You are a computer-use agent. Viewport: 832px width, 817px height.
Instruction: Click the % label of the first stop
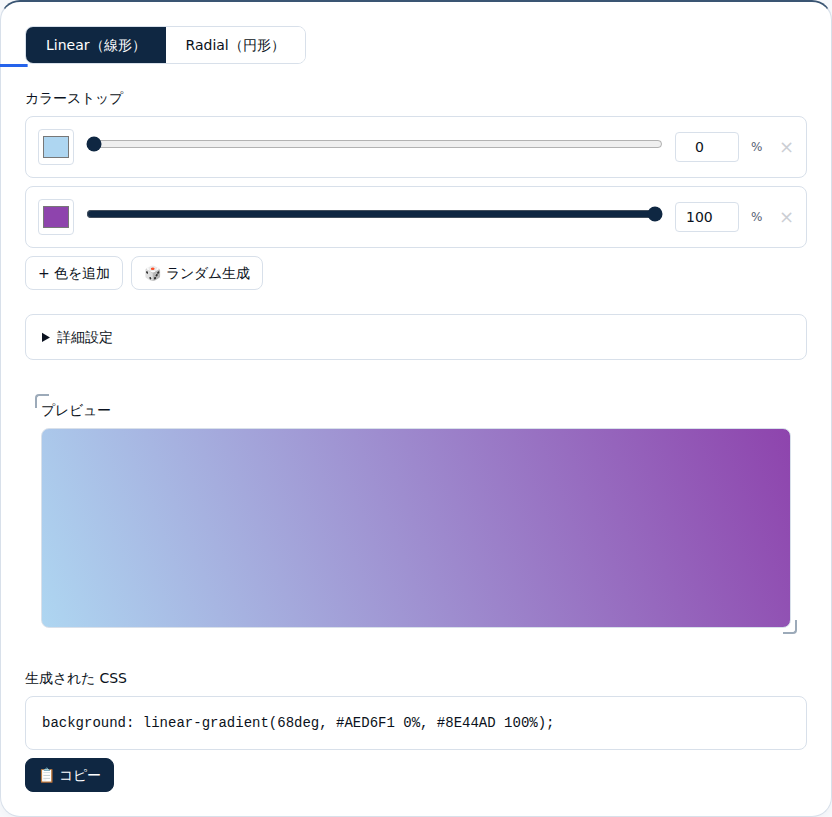click(757, 147)
